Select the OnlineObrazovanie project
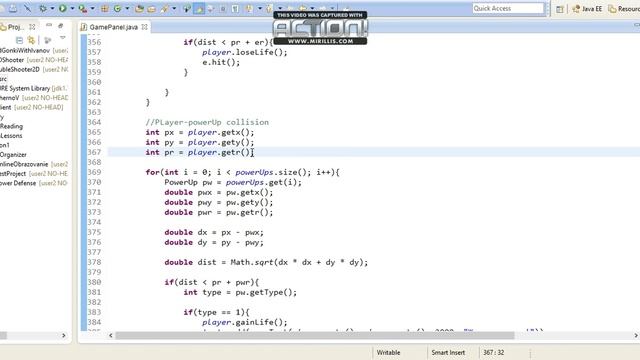The image size is (640, 360). [34, 164]
